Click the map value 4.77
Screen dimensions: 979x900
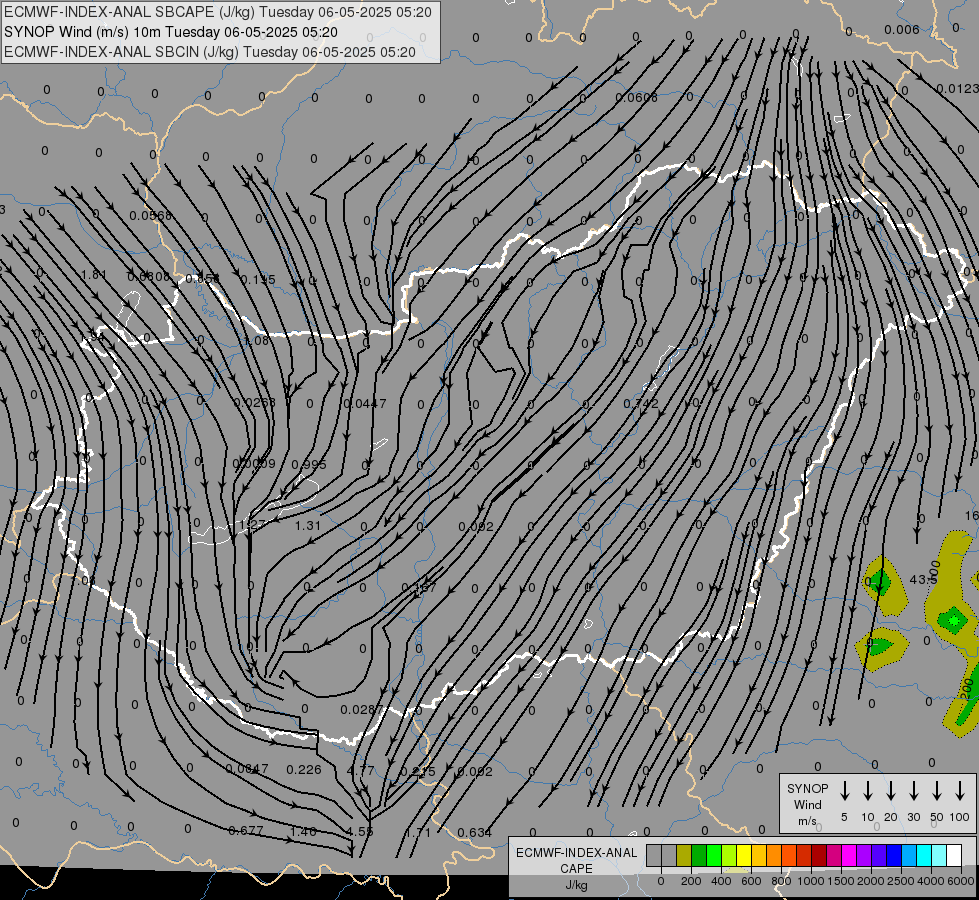(x=360, y=770)
